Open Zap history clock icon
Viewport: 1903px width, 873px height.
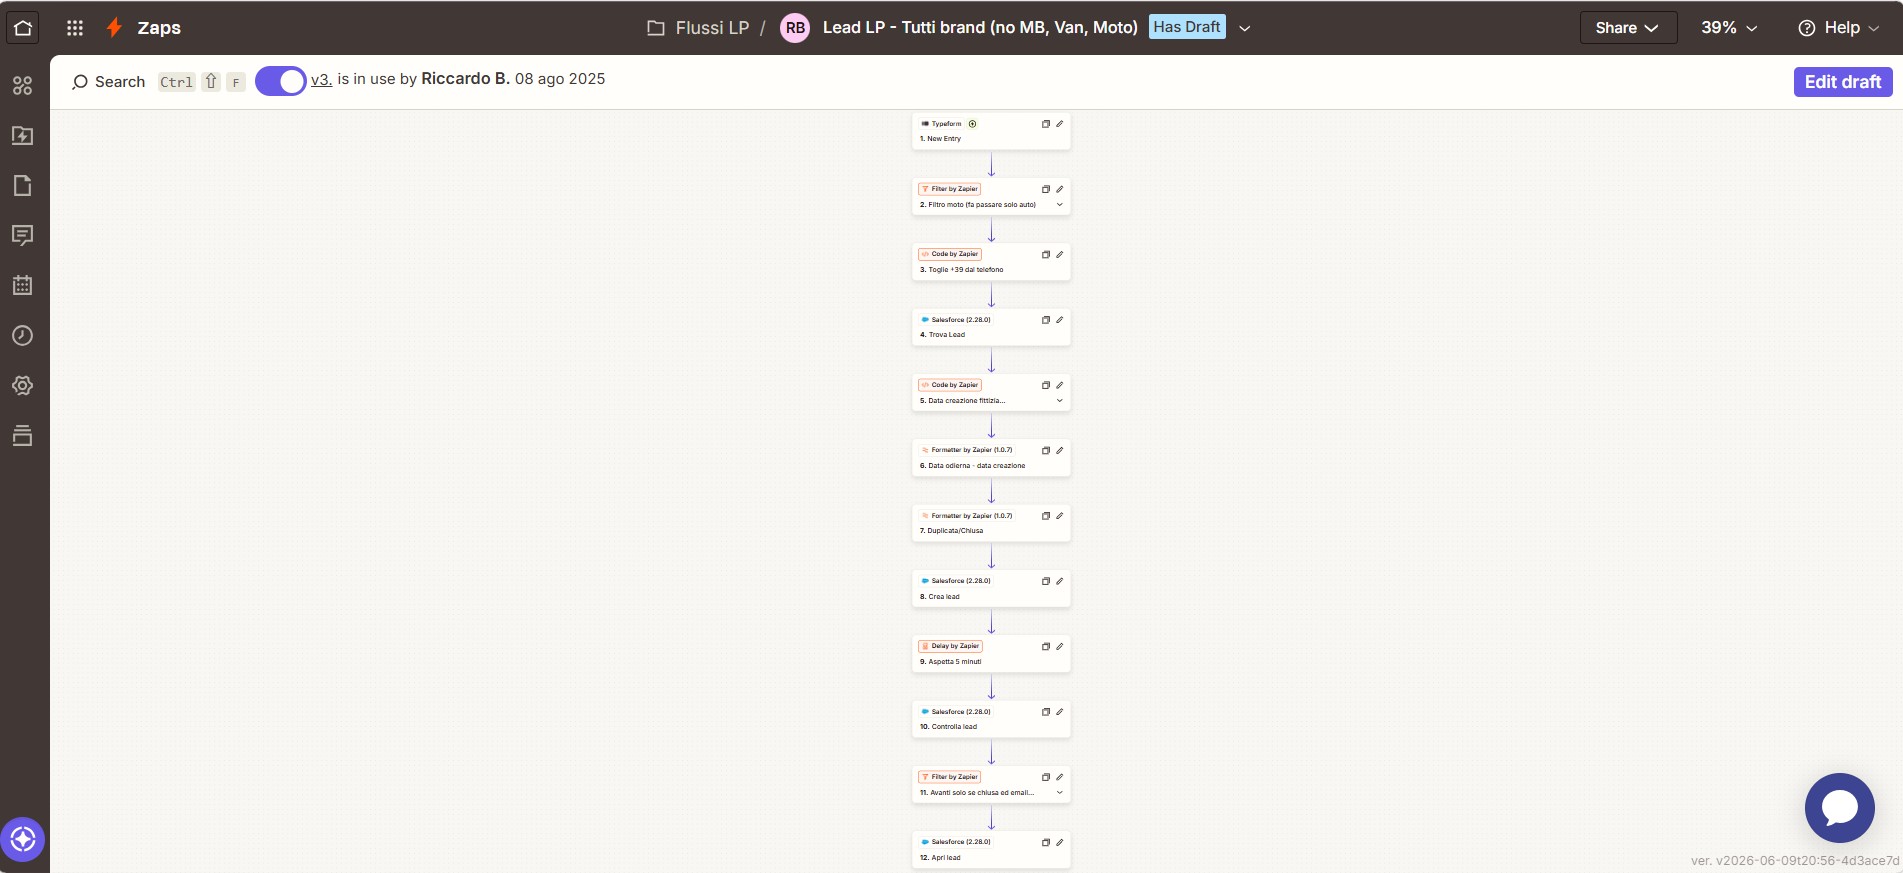click(x=23, y=336)
